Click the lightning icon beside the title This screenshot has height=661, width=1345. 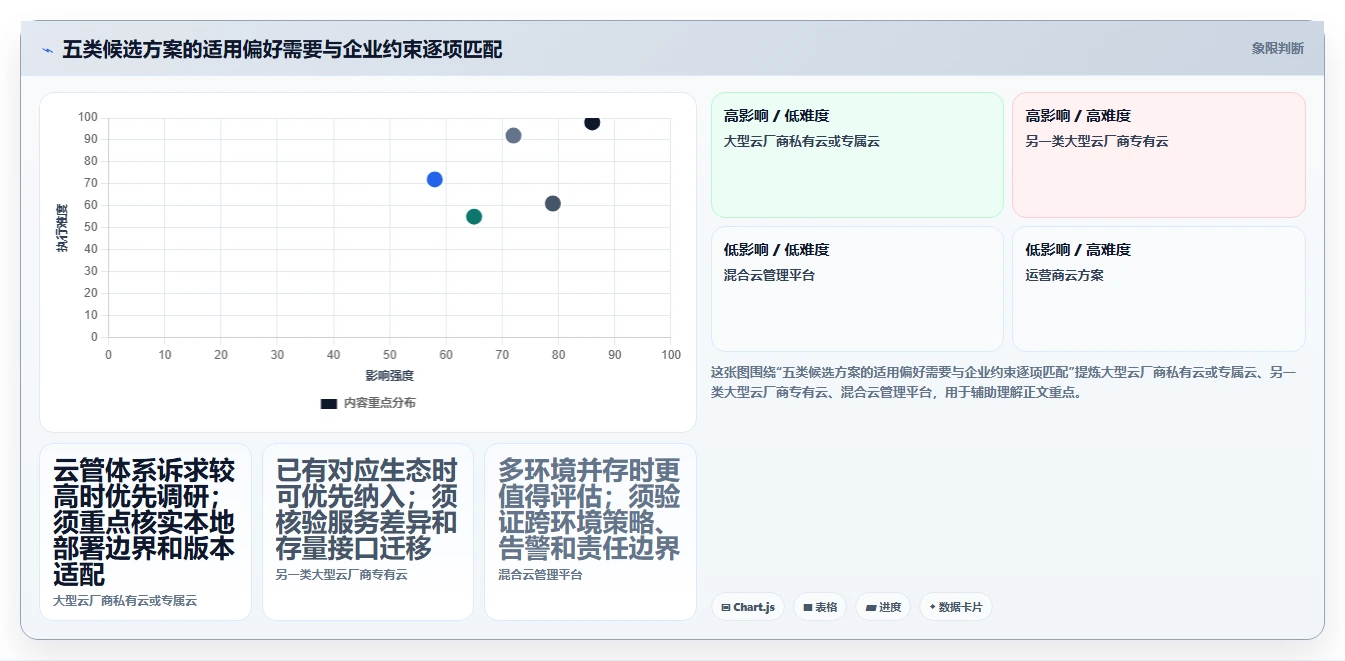tap(47, 50)
